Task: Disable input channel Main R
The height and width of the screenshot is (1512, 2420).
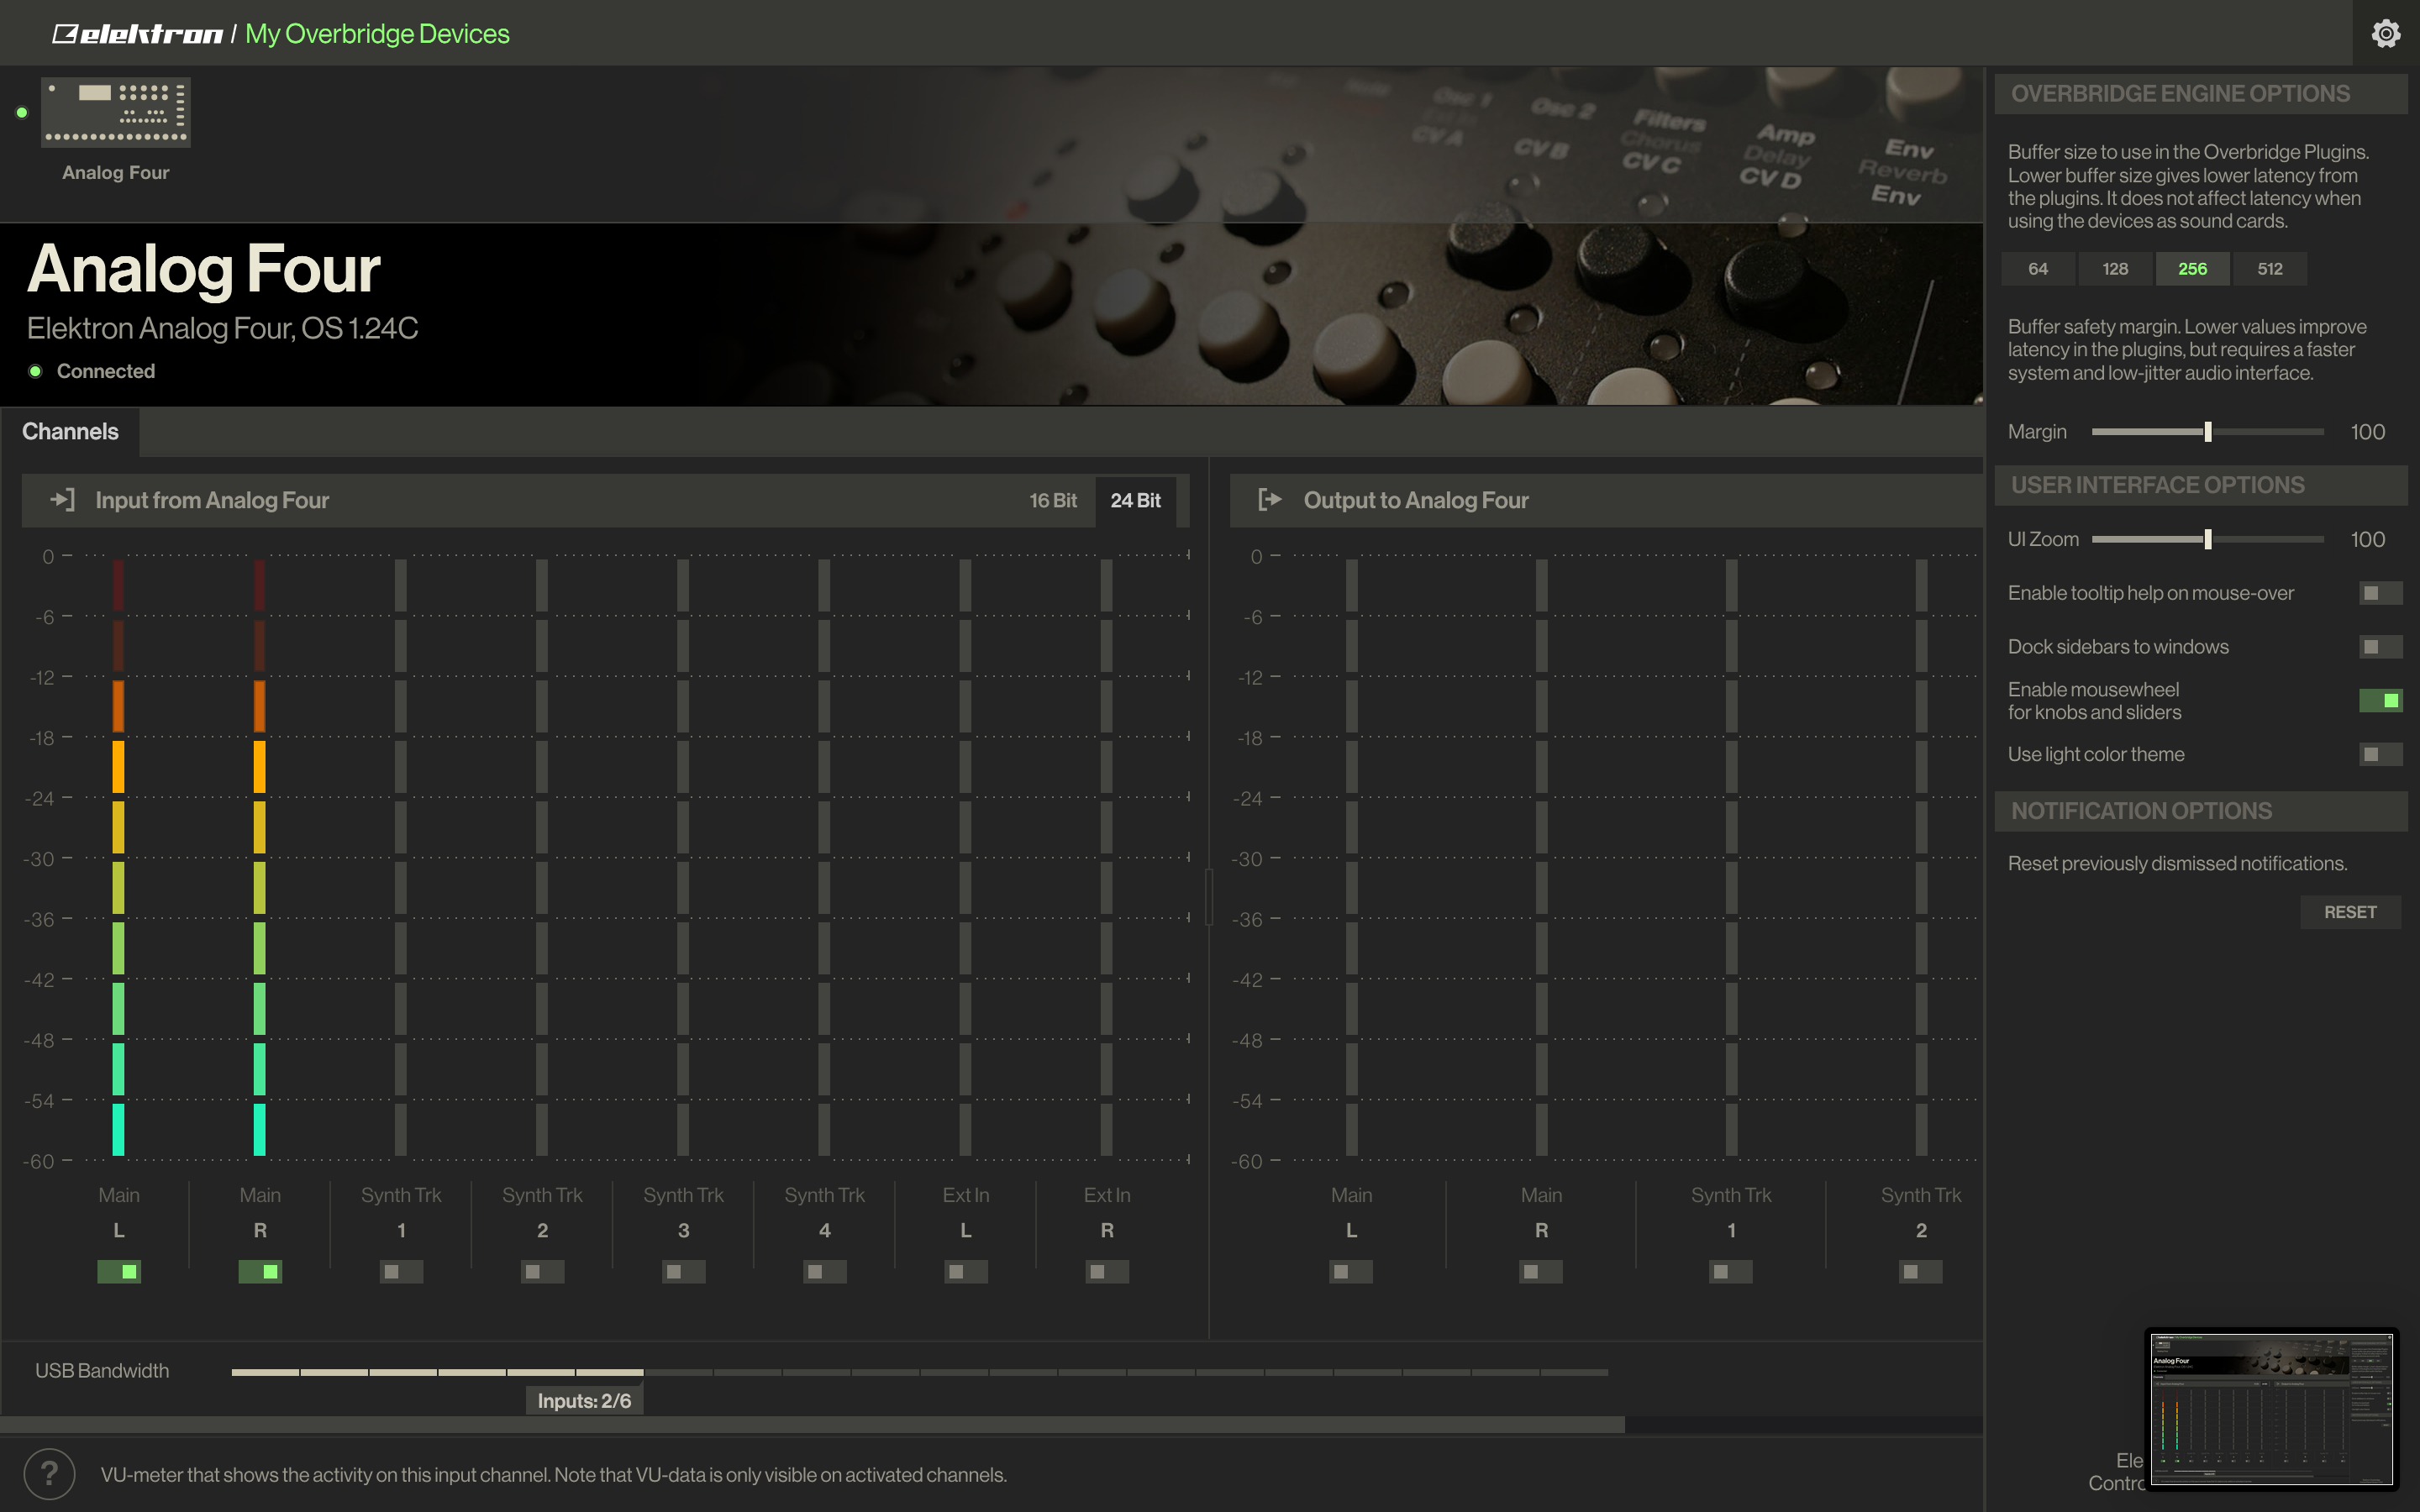Action: point(260,1271)
